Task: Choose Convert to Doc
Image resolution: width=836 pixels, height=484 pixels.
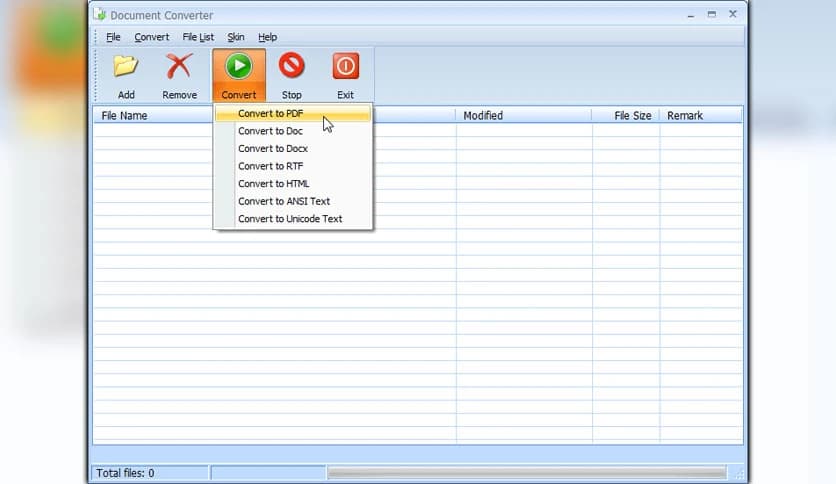Action: pyautogui.click(x=293, y=131)
